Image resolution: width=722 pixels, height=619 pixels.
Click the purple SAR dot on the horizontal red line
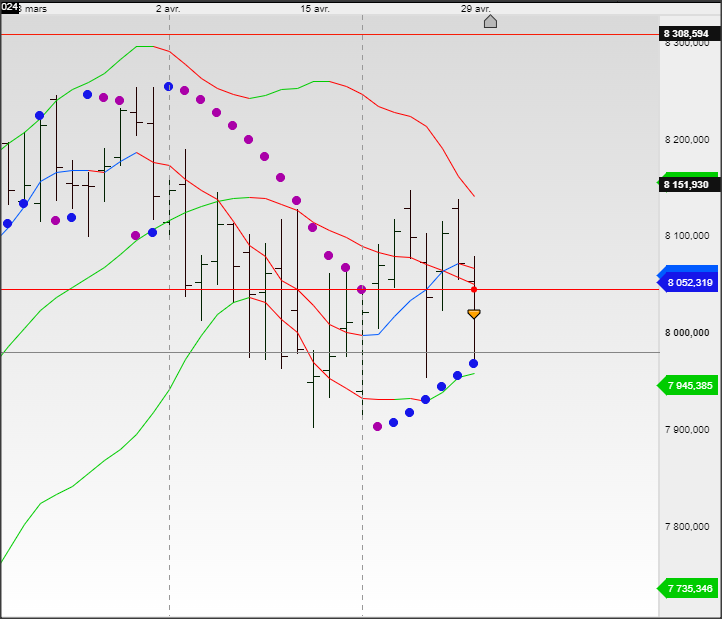pyautogui.click(x=361, y=289)
